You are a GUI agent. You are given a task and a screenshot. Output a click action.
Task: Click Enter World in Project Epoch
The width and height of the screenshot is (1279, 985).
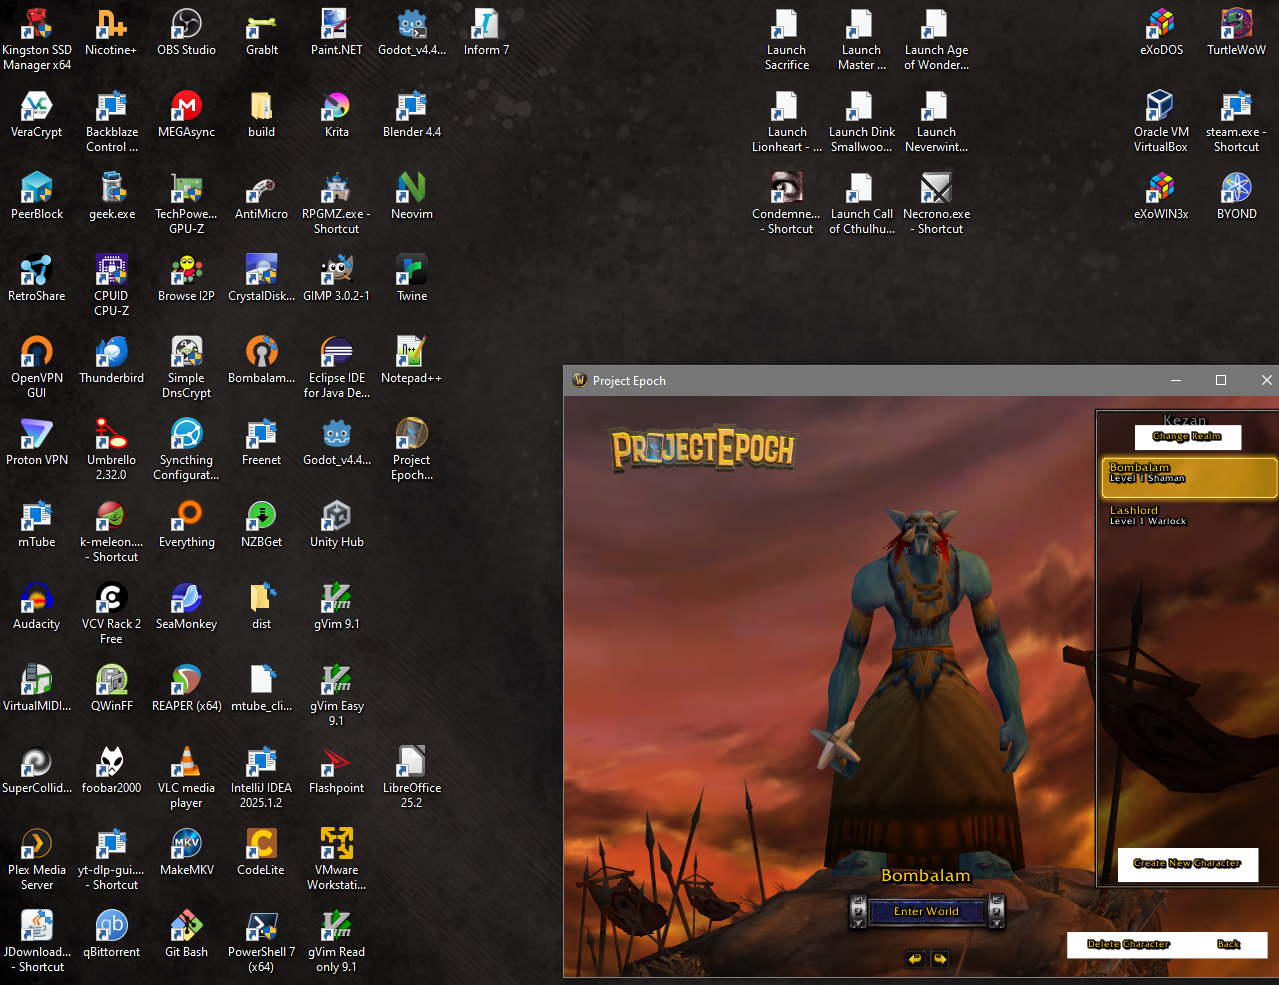pos(926,911)
